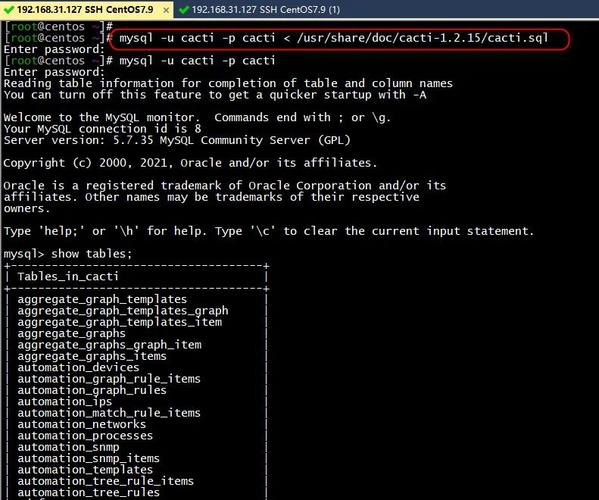Click the 'automation_templates' row
The height and width of the screenshot is (500, 599).
coord(85,470)
